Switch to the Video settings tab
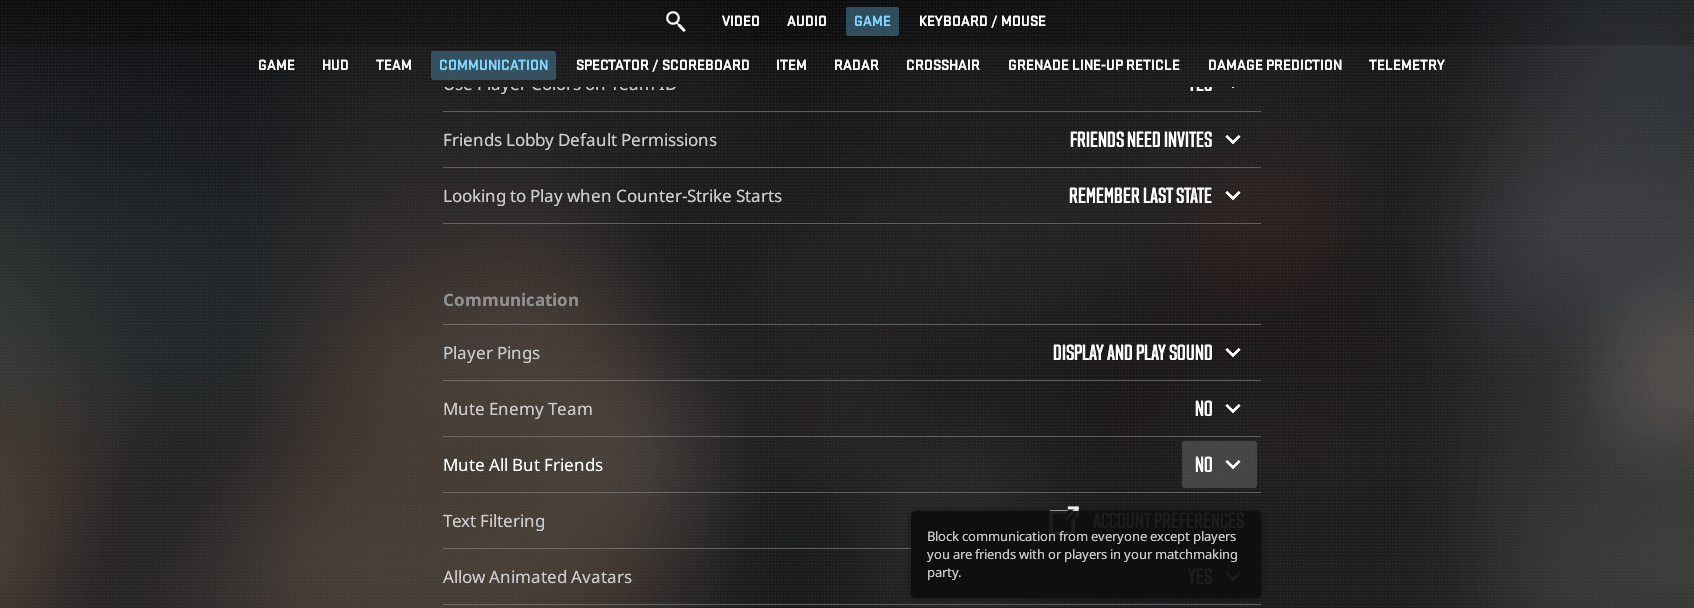Viewport: 1694px width, 608px height. 740,21
